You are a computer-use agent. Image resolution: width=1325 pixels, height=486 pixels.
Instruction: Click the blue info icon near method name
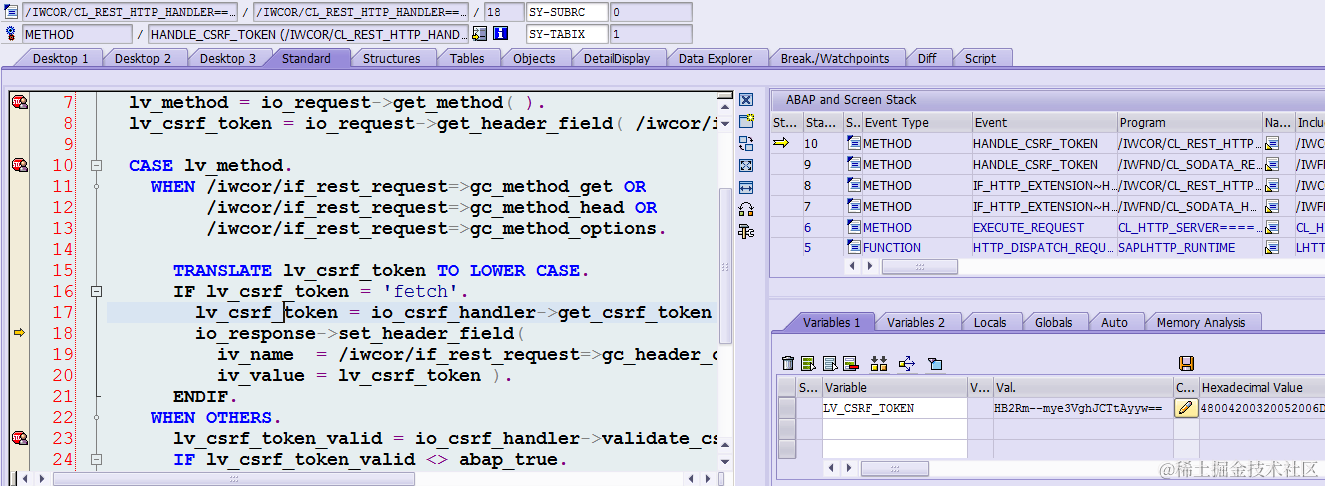tap(501, 33)
